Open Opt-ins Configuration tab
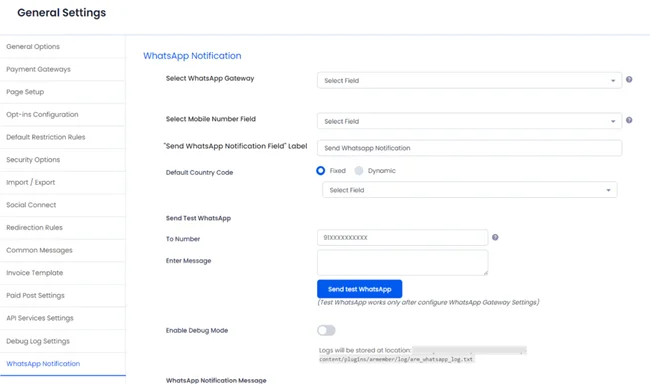 (62, 114)
